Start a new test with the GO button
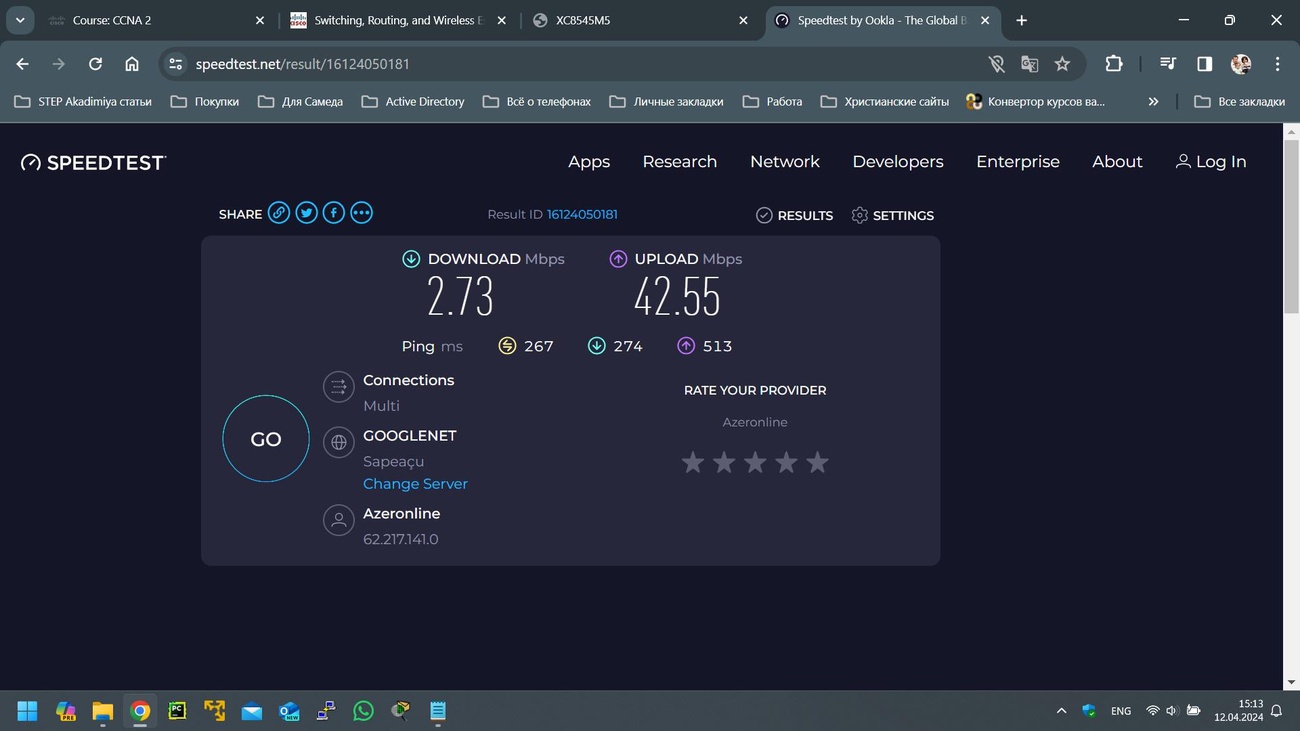The width and height of the screenshot is (1300, 731). coord(266,439)
